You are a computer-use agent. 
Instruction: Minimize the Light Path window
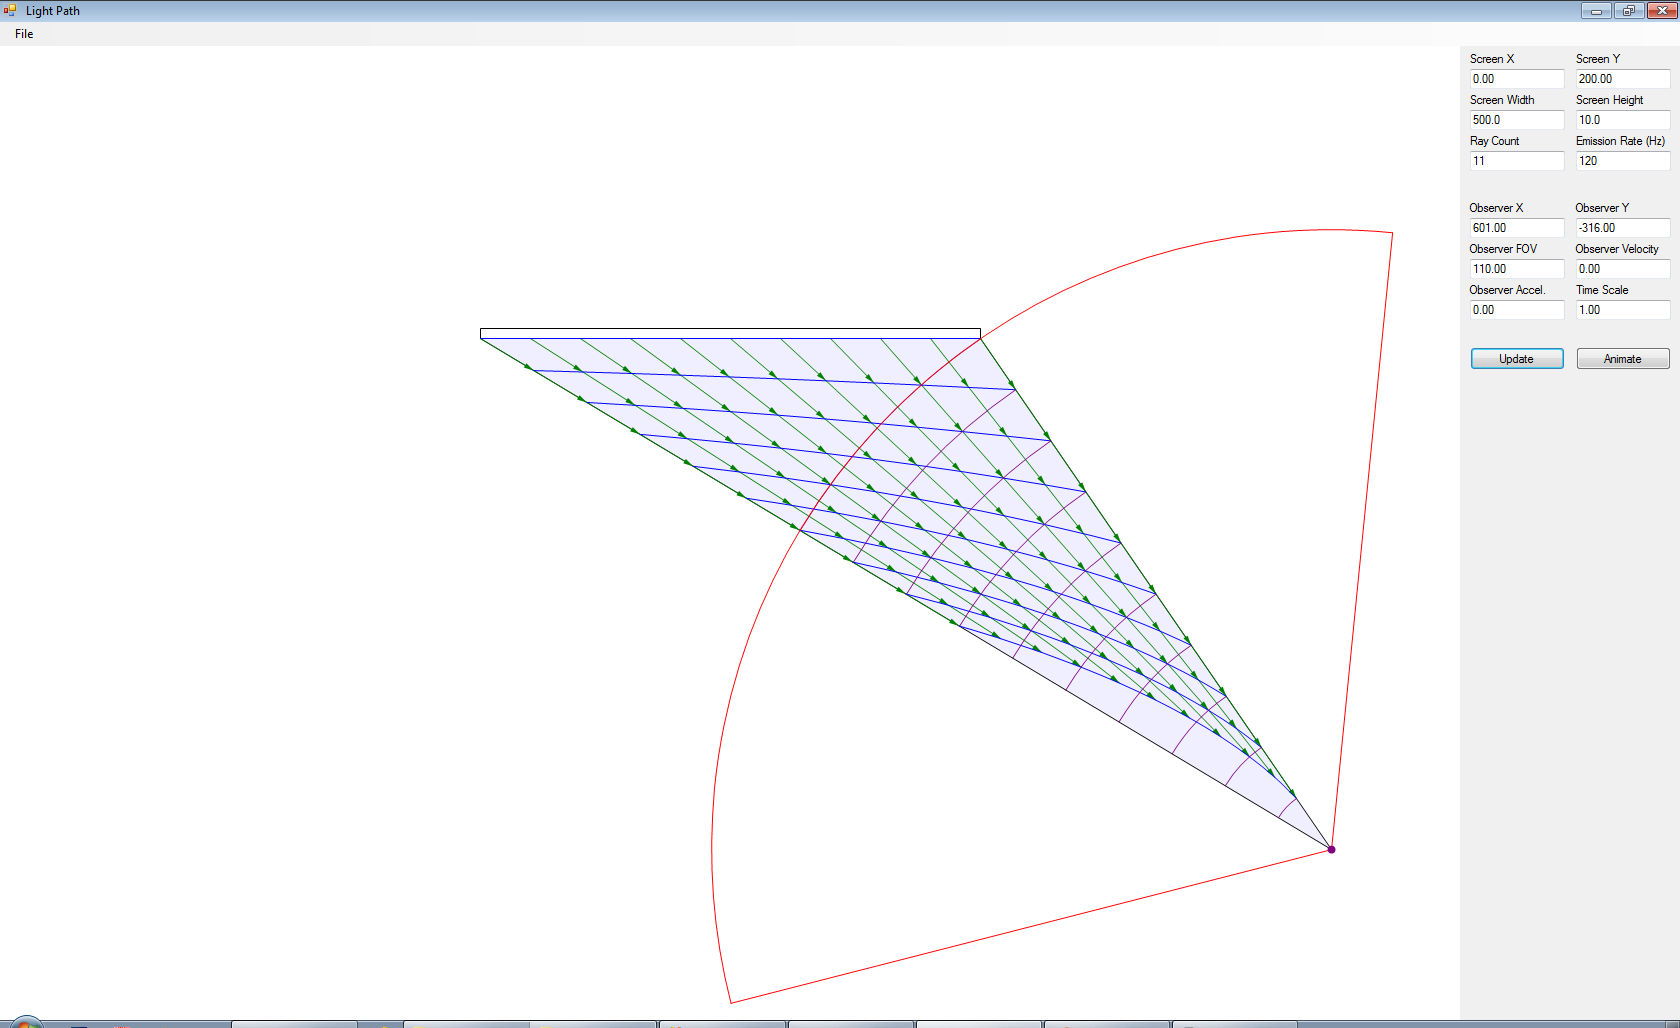(1595, 11)
